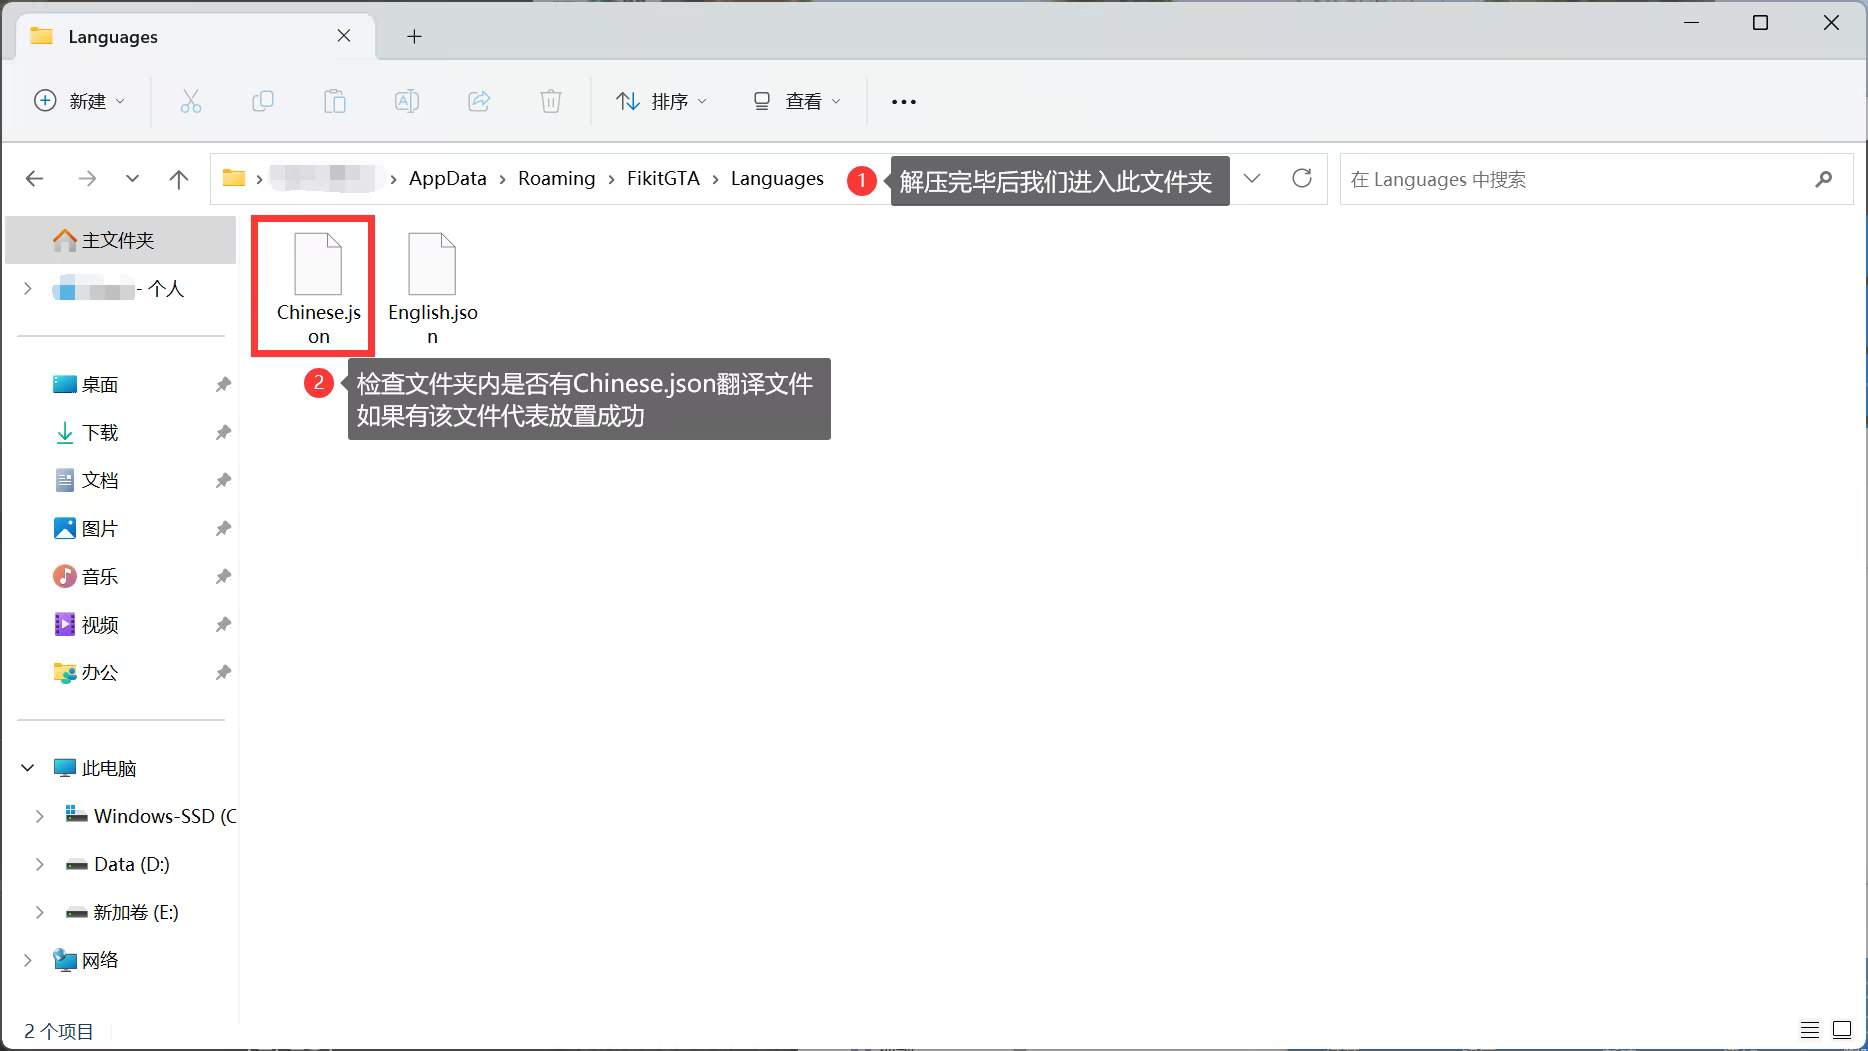Refresh the current folder view
Image resolution: width=1868 pixels, height=1051 pixels.
click(1302, 178)
